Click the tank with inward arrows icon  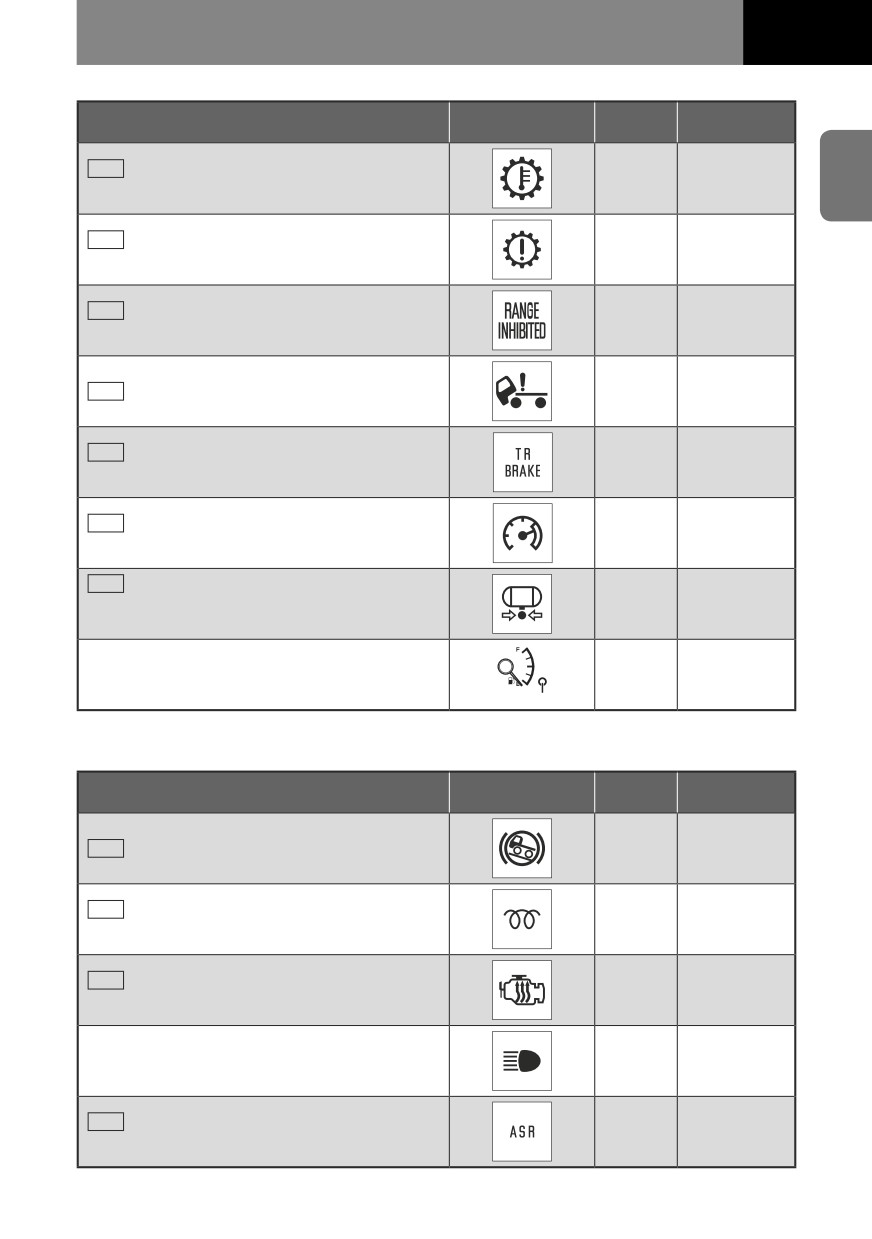click(x=522, y=604)
